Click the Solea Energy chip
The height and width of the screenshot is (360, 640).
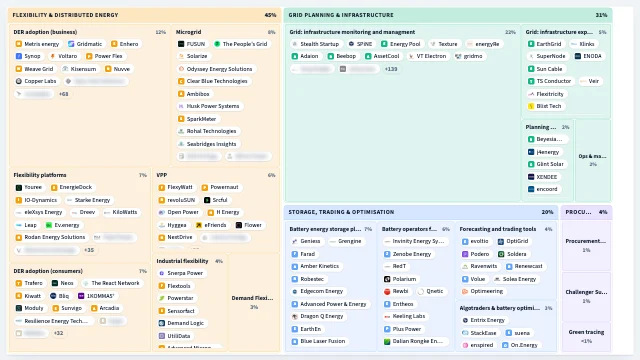[x=516, y=279]
